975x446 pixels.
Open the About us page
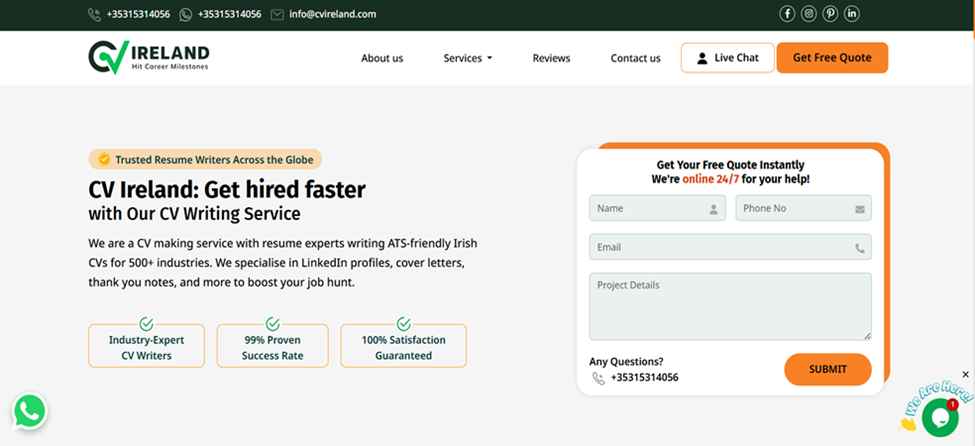point(382,58)
